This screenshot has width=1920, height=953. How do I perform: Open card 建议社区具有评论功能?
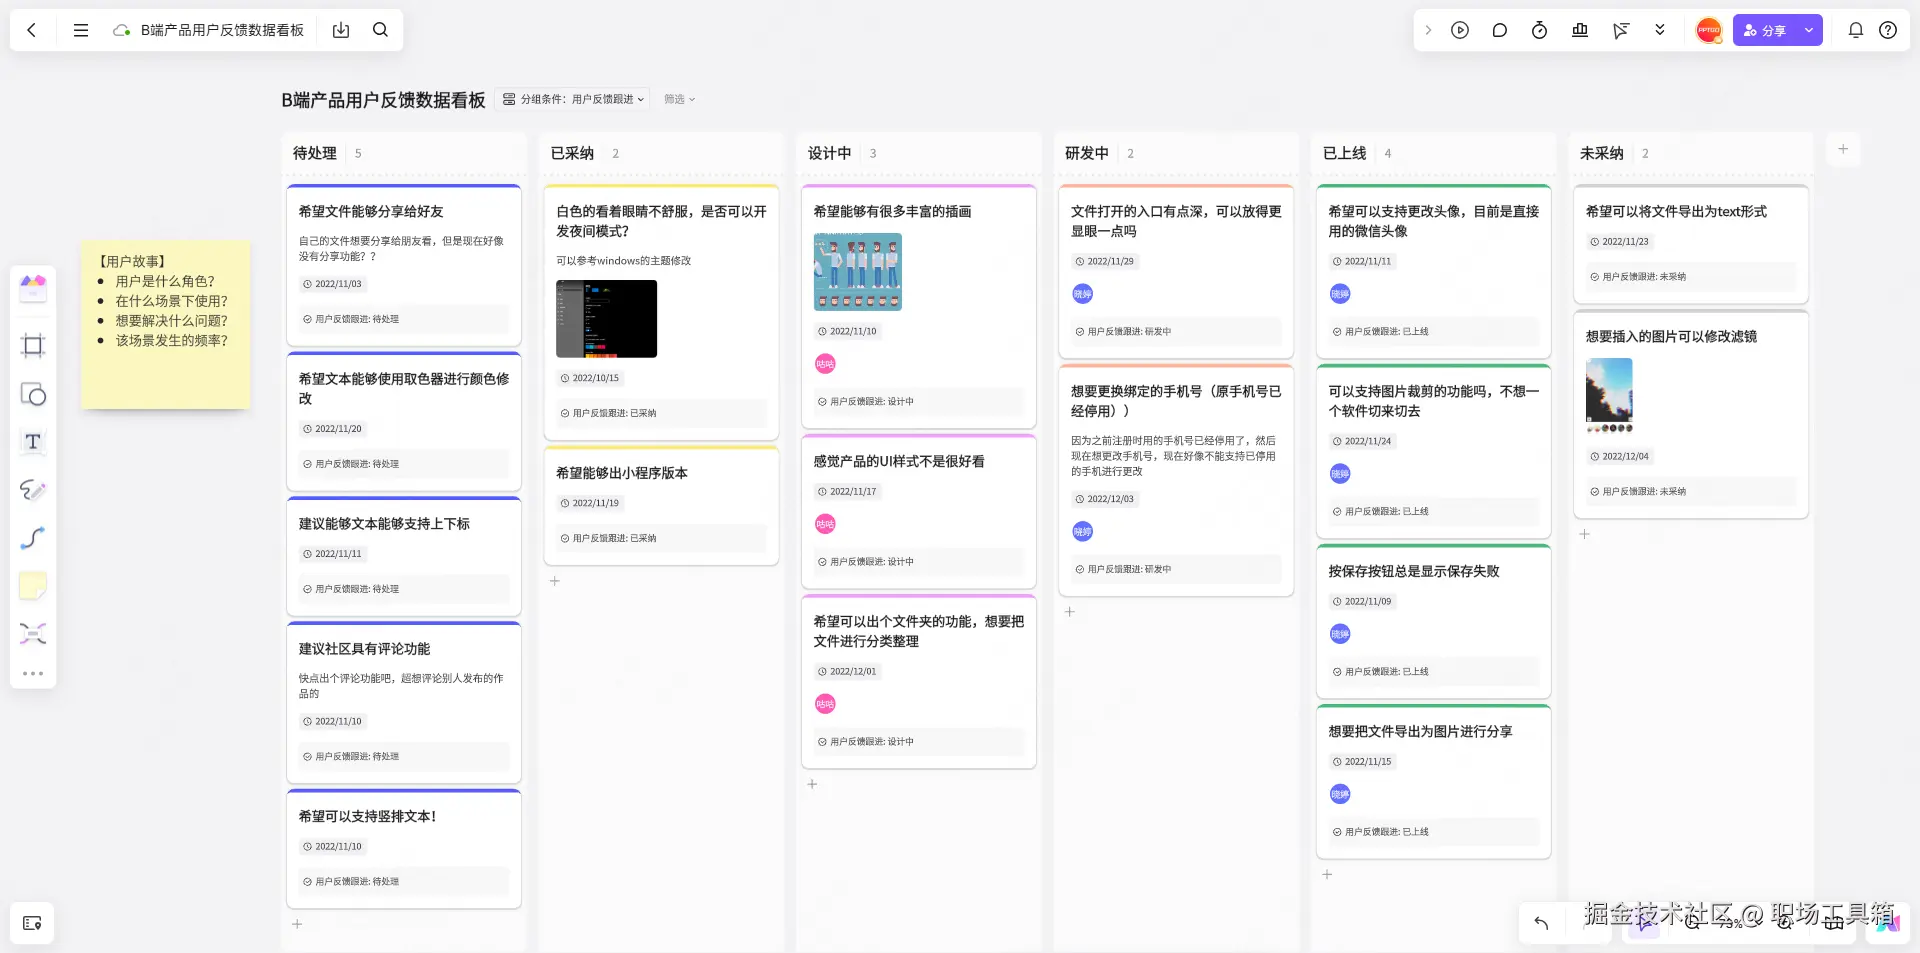(404, 702)
